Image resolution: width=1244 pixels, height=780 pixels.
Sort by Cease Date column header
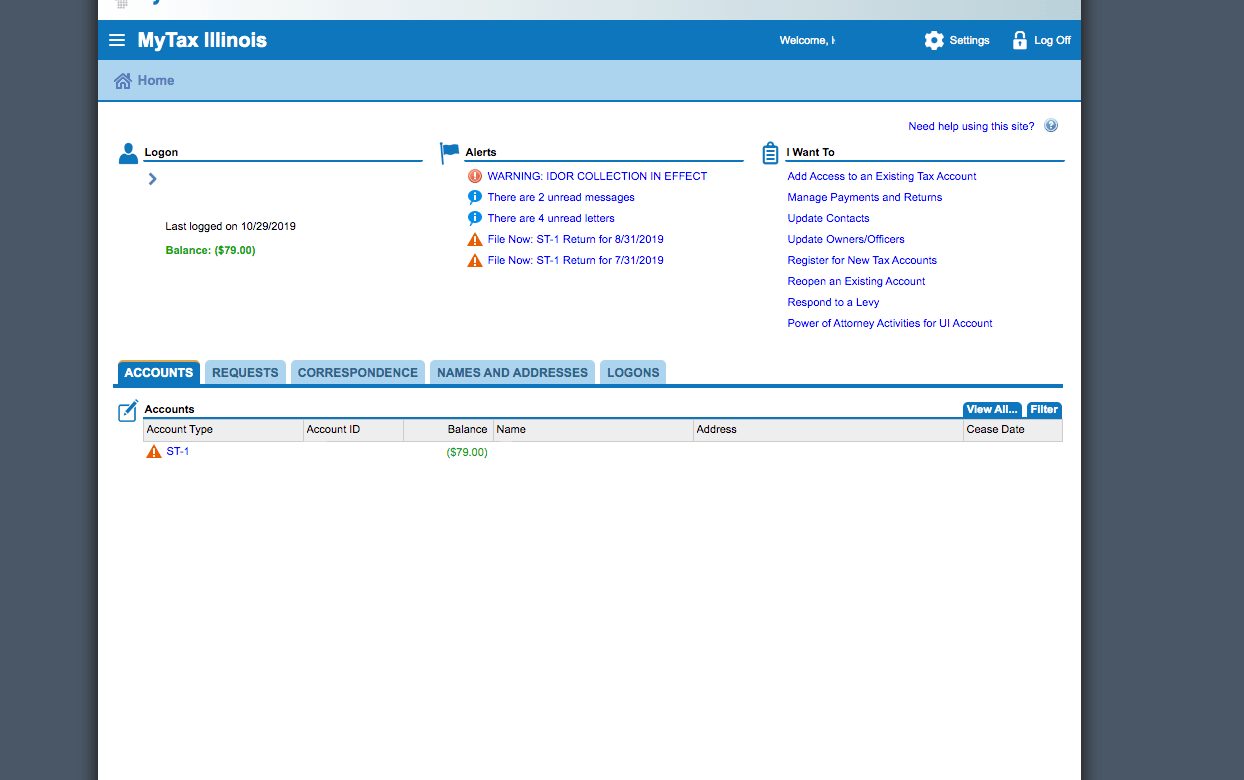click(1013, 430)
